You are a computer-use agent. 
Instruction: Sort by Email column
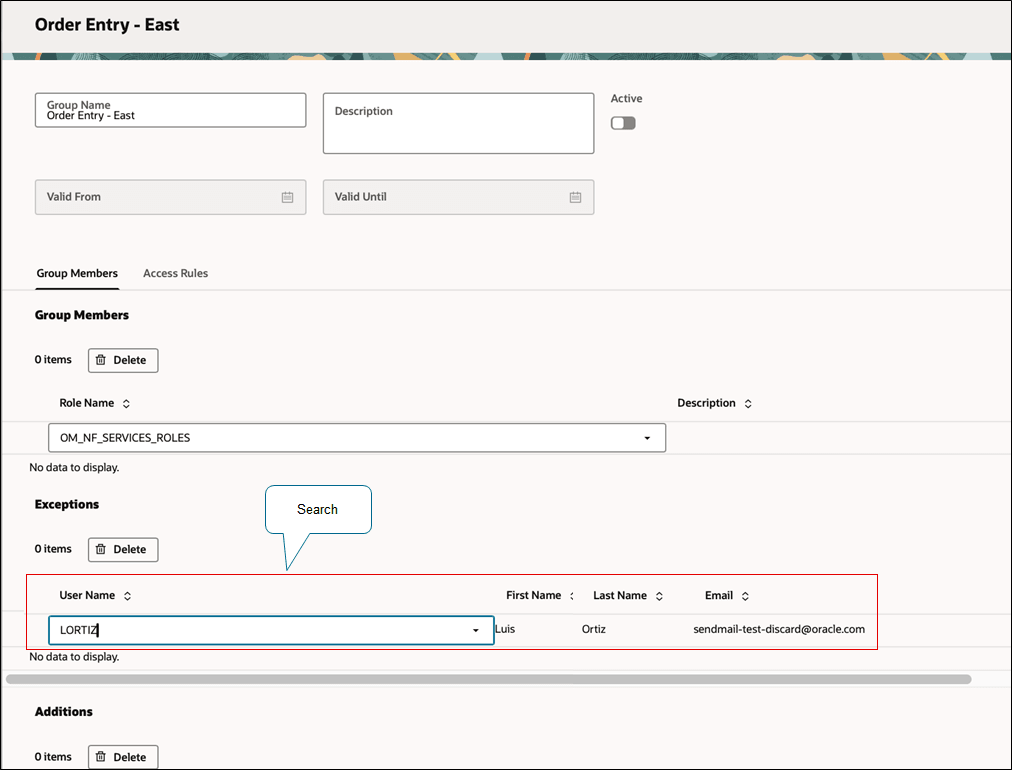745,596
